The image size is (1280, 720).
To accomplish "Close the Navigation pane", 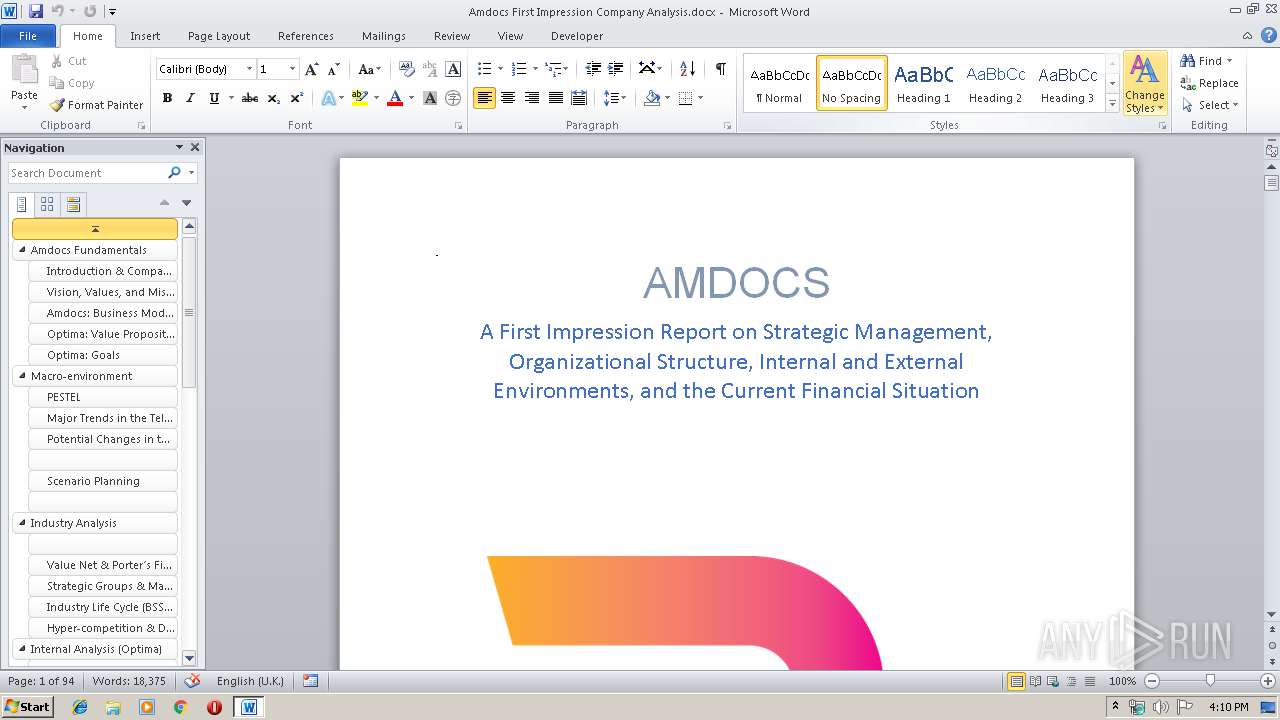I will coord(195,147).
